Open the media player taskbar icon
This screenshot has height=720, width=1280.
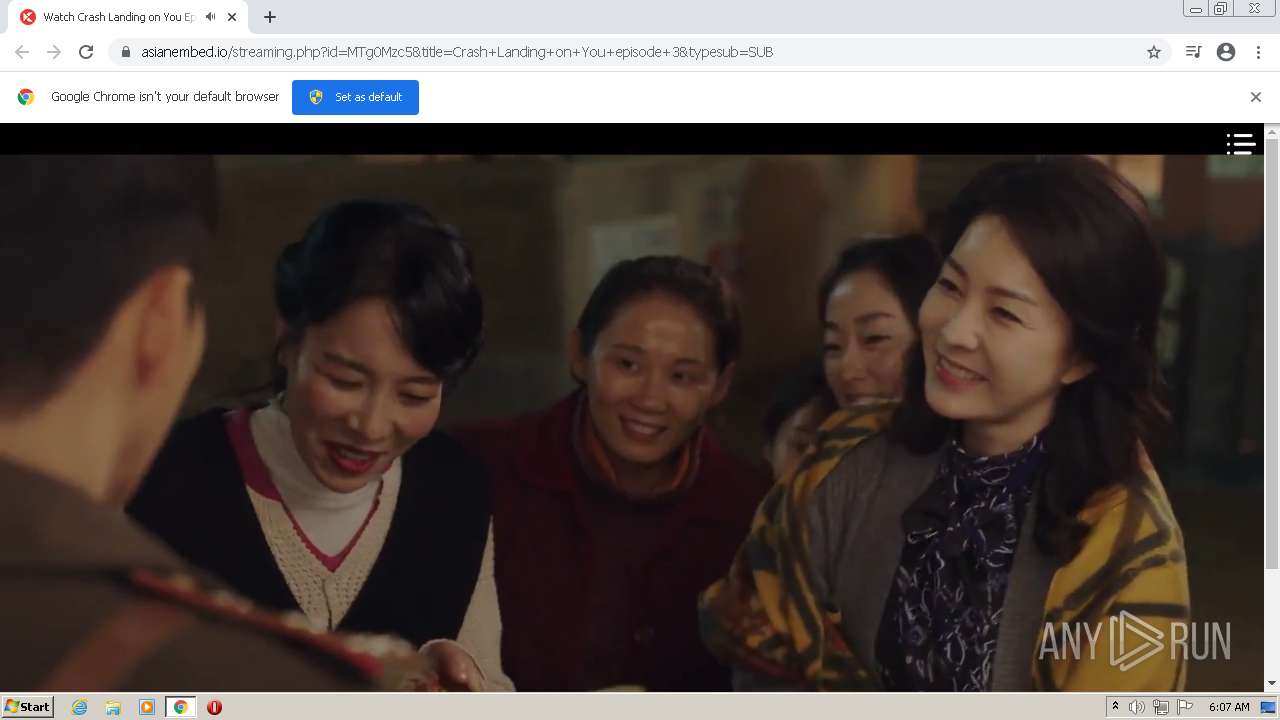[147, 707]
